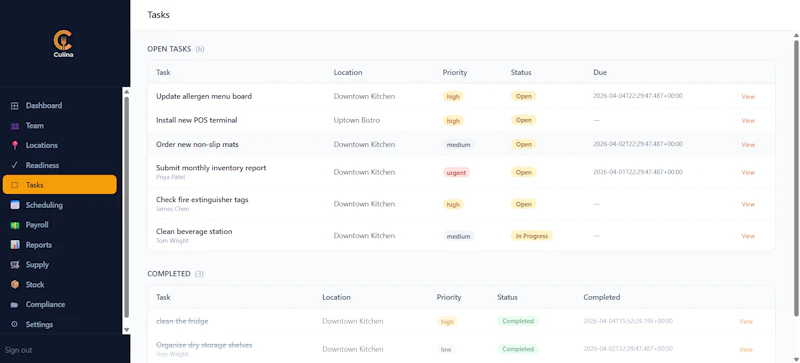Click the Due column header
This screenshot has height=363, width=800.
[600, 72]
